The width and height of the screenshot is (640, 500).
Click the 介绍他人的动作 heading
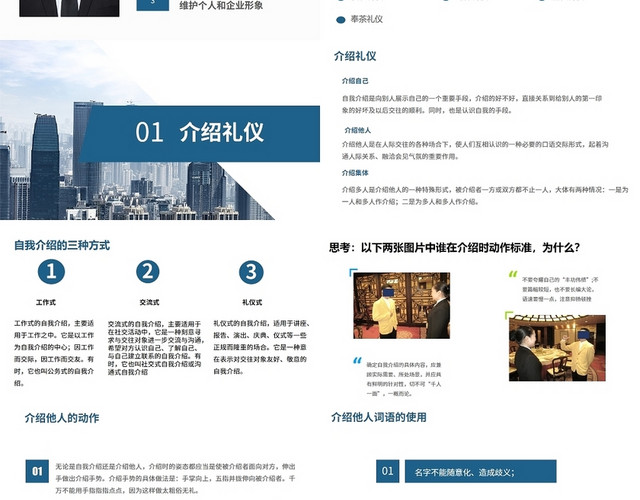point(62,418)
